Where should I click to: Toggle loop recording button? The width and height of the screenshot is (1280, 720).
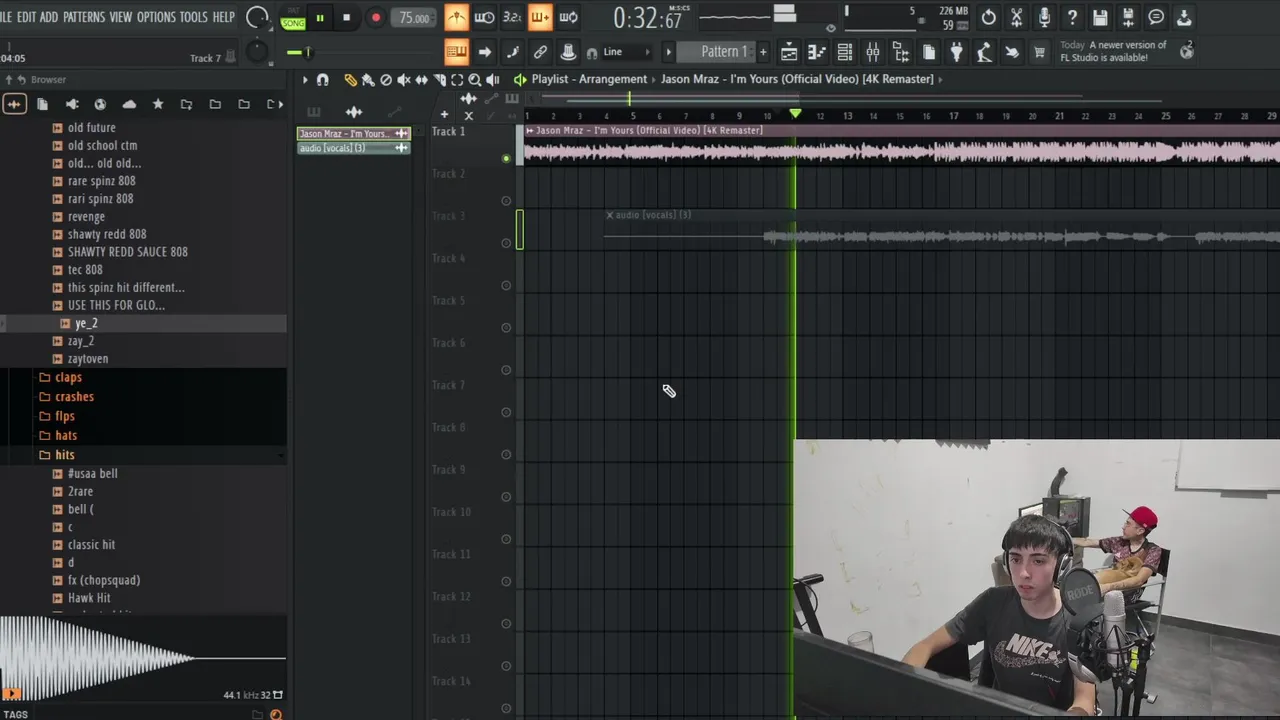(568, 17)
